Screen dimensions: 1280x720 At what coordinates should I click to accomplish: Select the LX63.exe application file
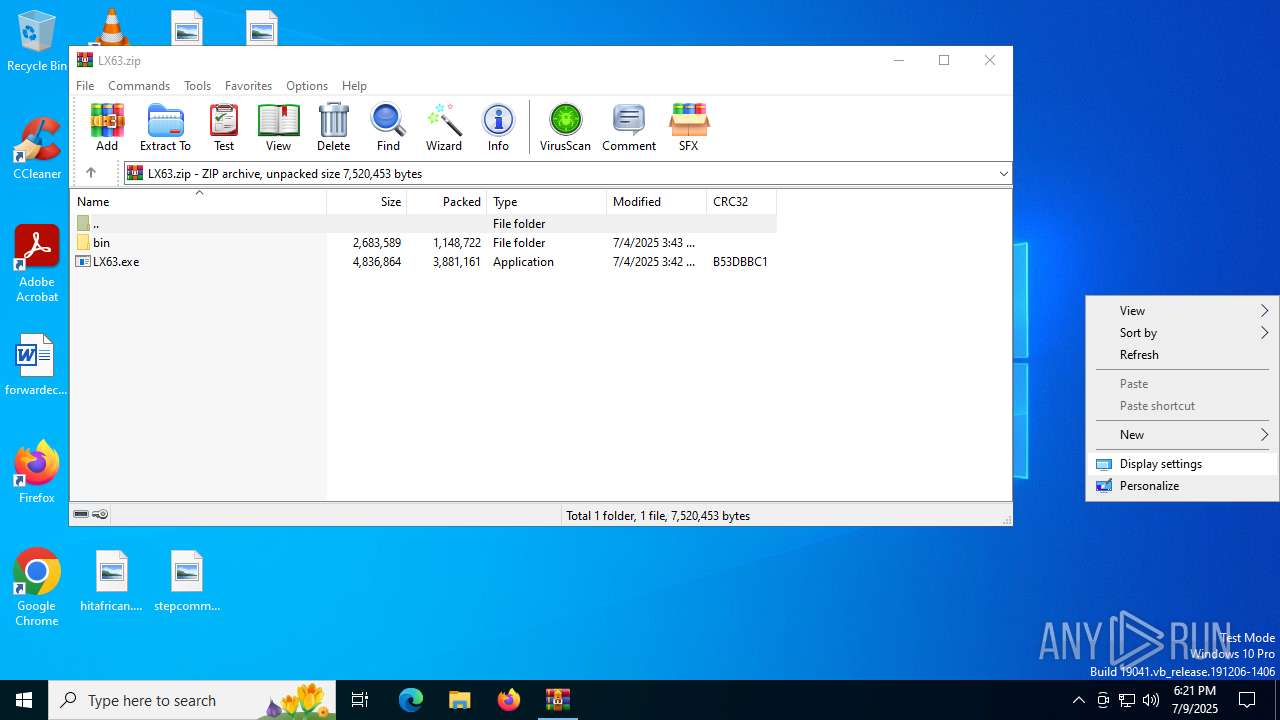(116, 262)
